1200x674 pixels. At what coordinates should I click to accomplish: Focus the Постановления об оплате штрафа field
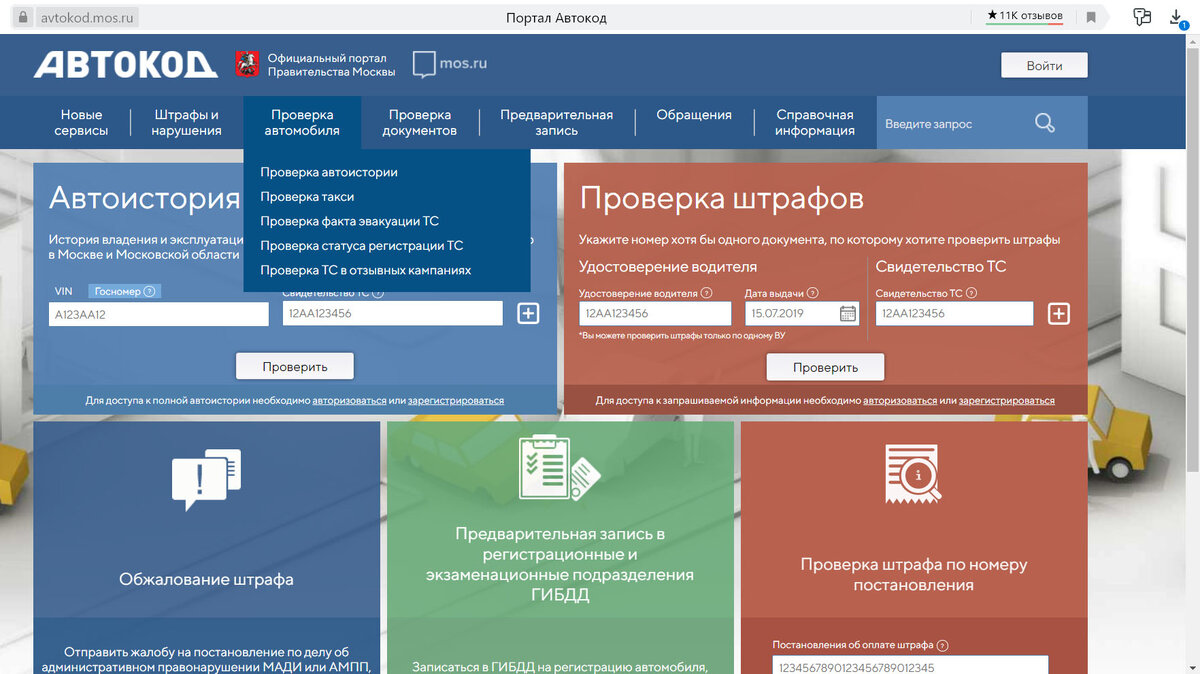[x=910, y=666]
